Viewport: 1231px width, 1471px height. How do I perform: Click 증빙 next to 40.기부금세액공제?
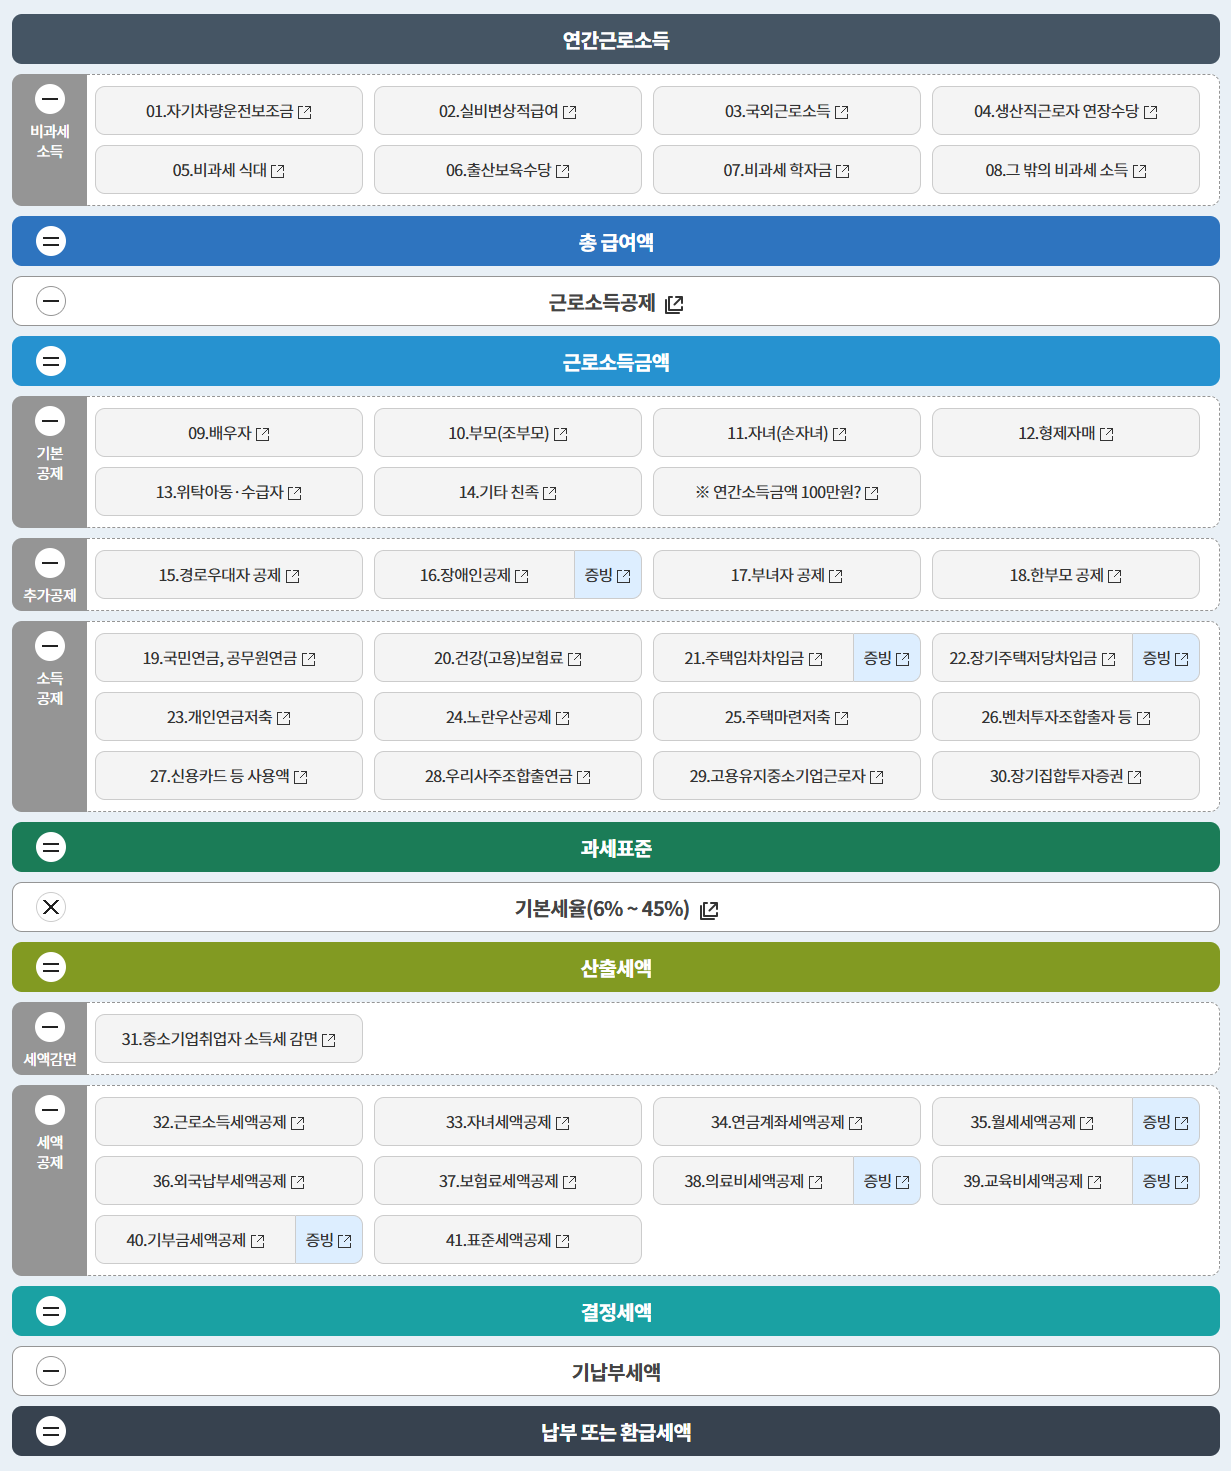pos(329,1240)
